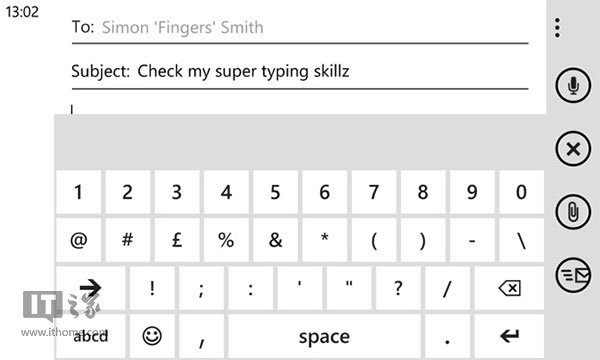Viewport: 600px width, 360px height.
Task: Focus the To recipient field
Action: click(300, 28)
